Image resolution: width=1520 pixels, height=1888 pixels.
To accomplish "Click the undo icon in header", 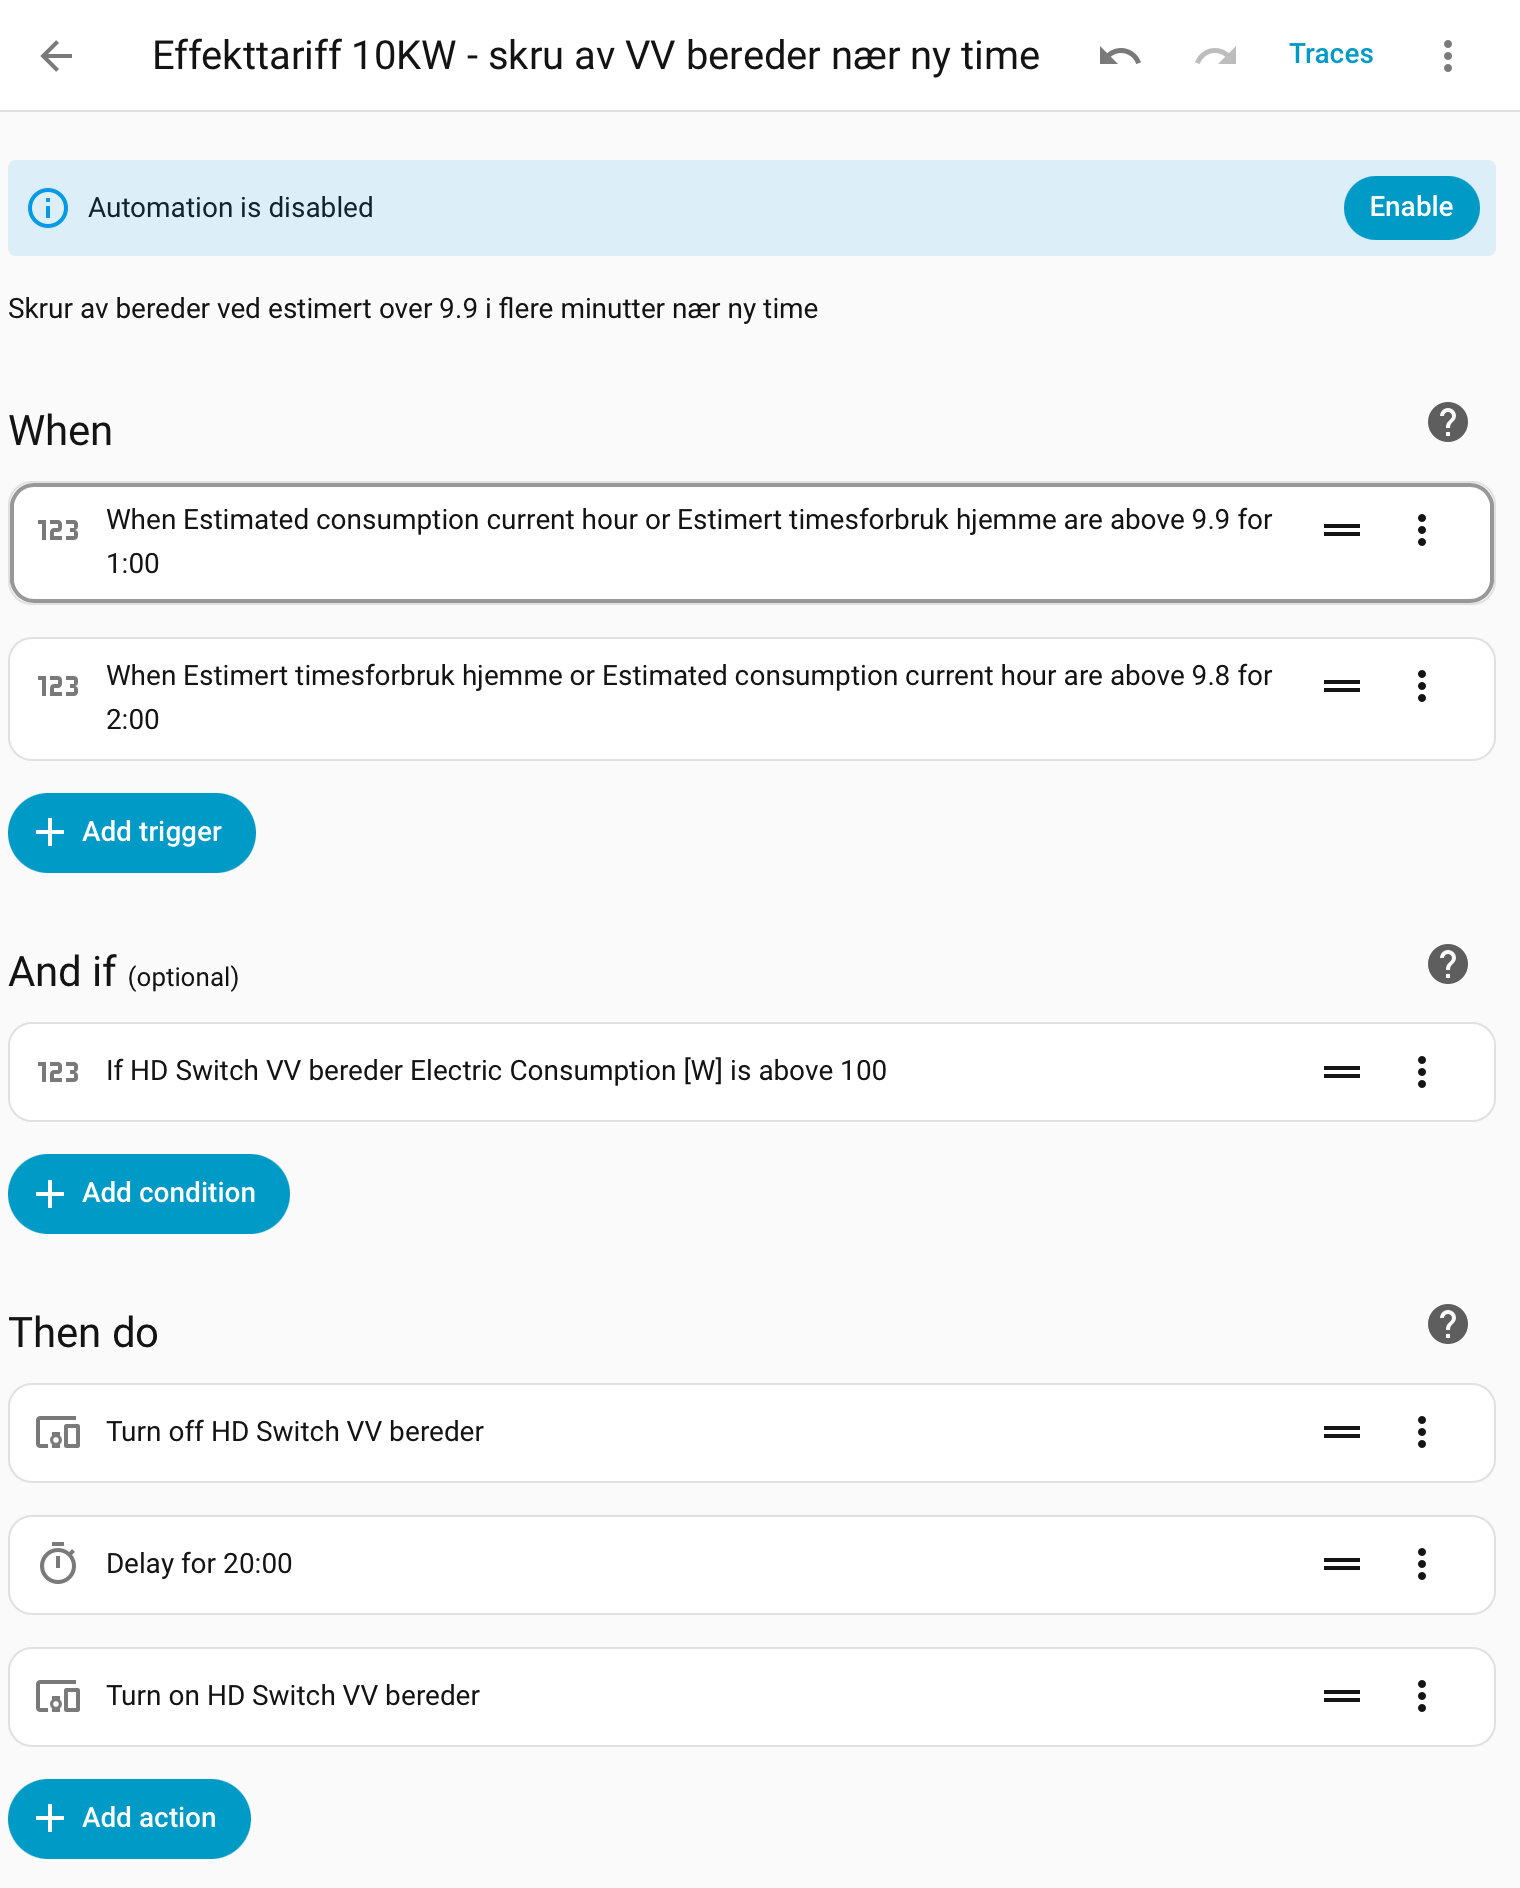I will pos(1119,56).
